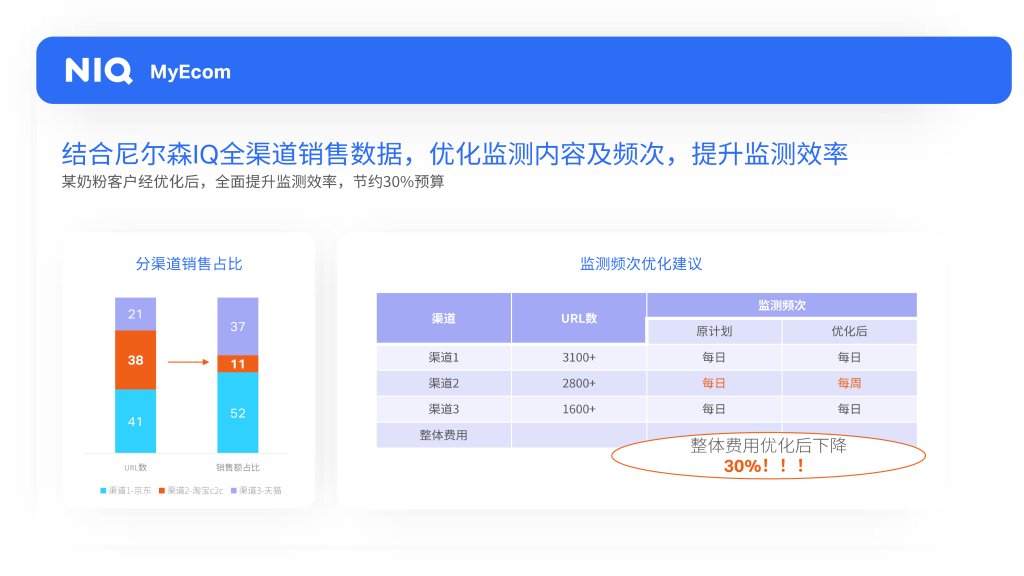Click blue segment 52 in 销售额占比 bar
This screenshot has height=576, width=1024.
click(238, 412)
